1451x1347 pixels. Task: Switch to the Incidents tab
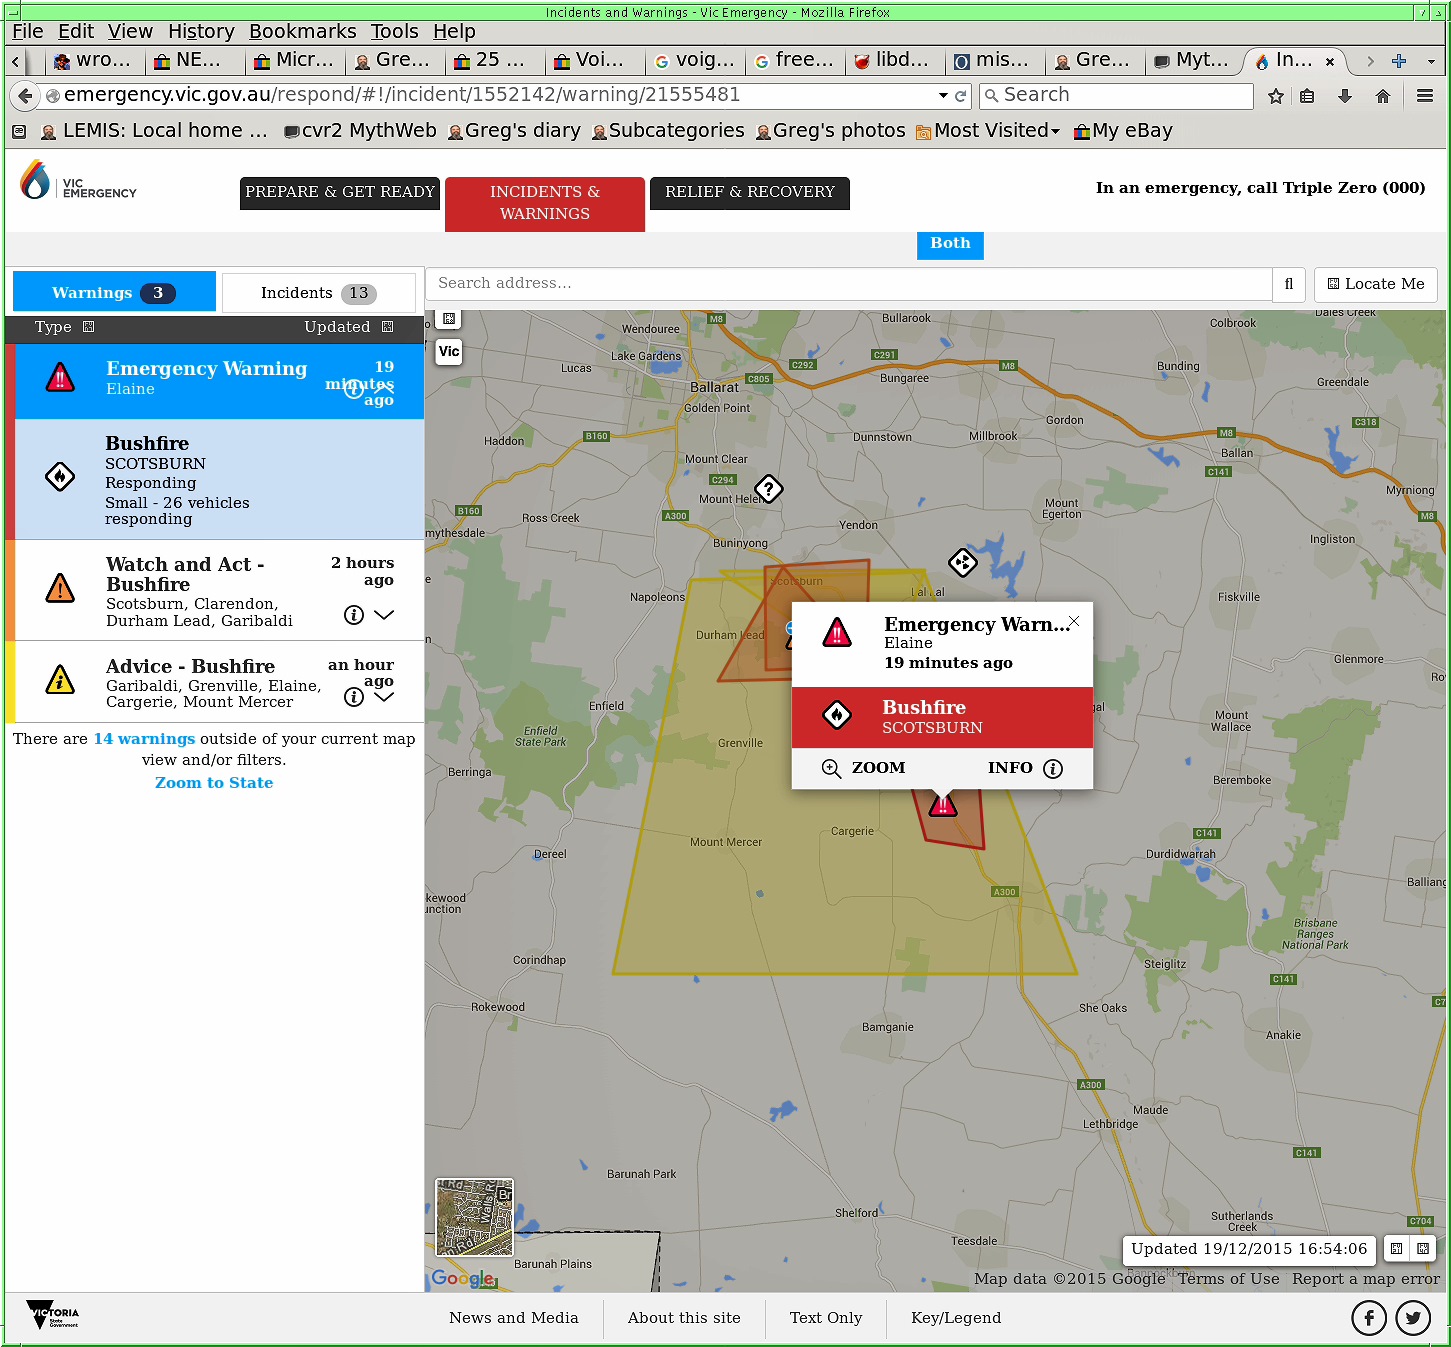coord(318,293)
